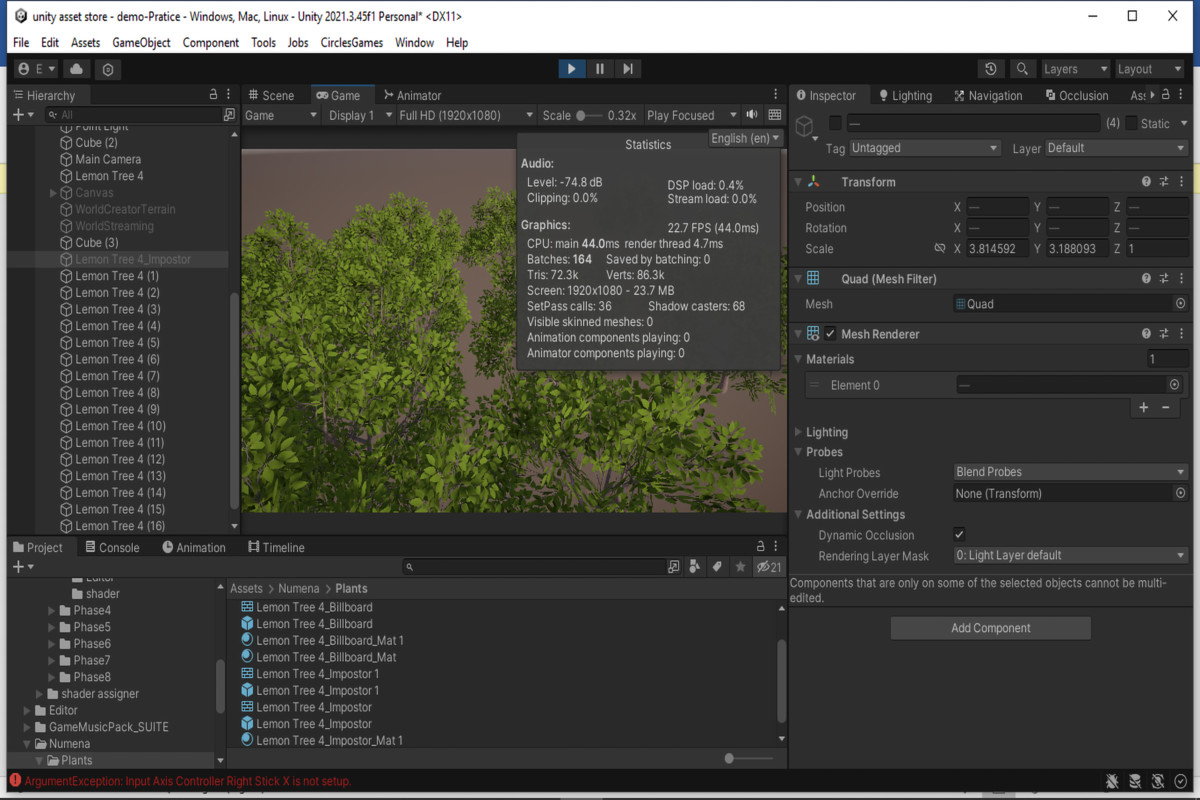
Task: Disable the Mesh Renderer component checkbox
Action: (x=830, y=334)
